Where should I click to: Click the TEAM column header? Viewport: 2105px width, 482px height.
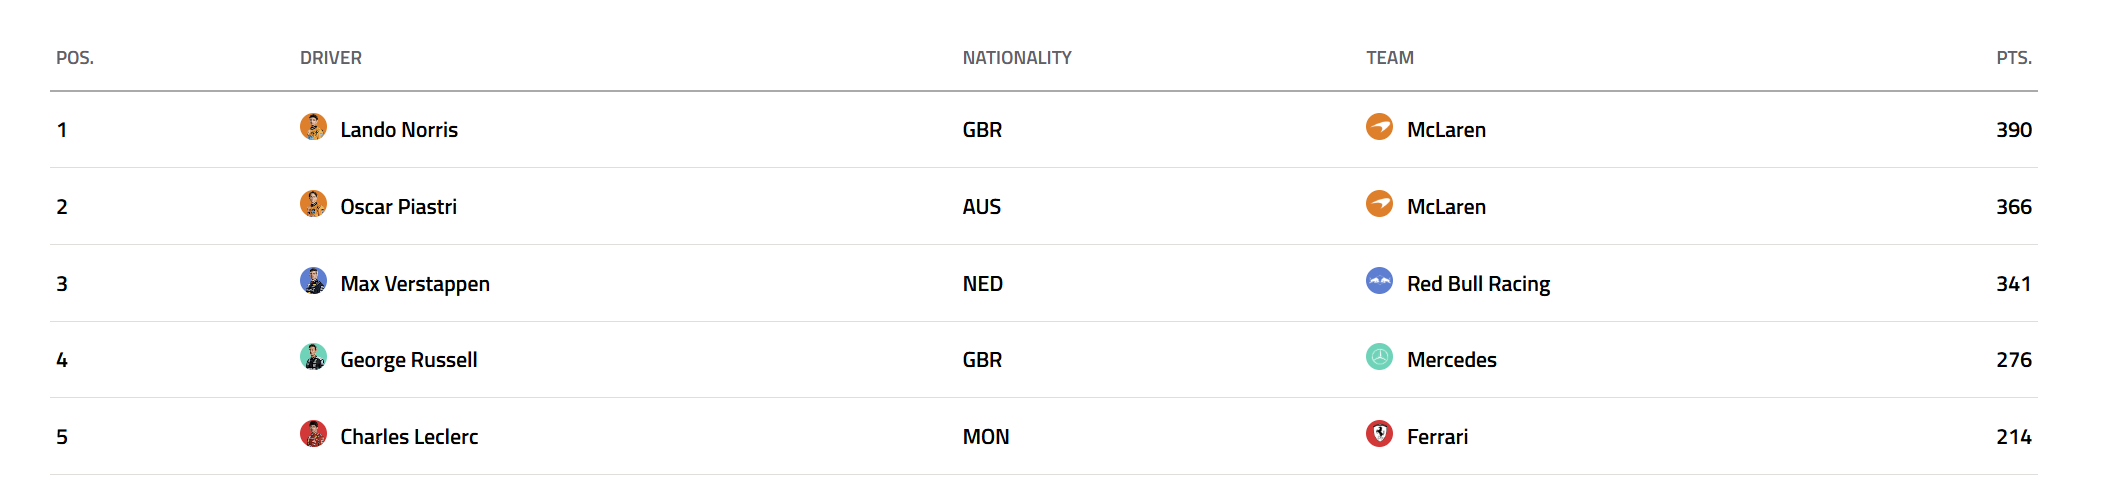1390,58
